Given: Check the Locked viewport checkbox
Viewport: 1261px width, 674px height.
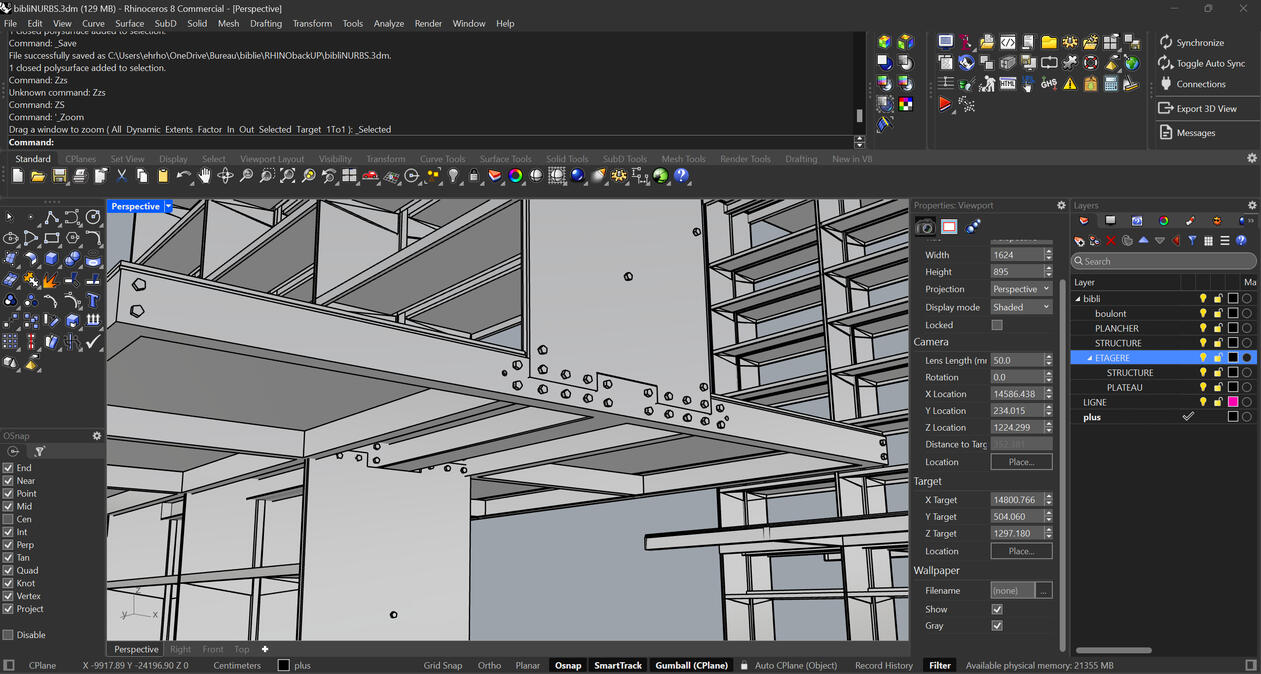Looking at the screenshot, I should point(997,325).
